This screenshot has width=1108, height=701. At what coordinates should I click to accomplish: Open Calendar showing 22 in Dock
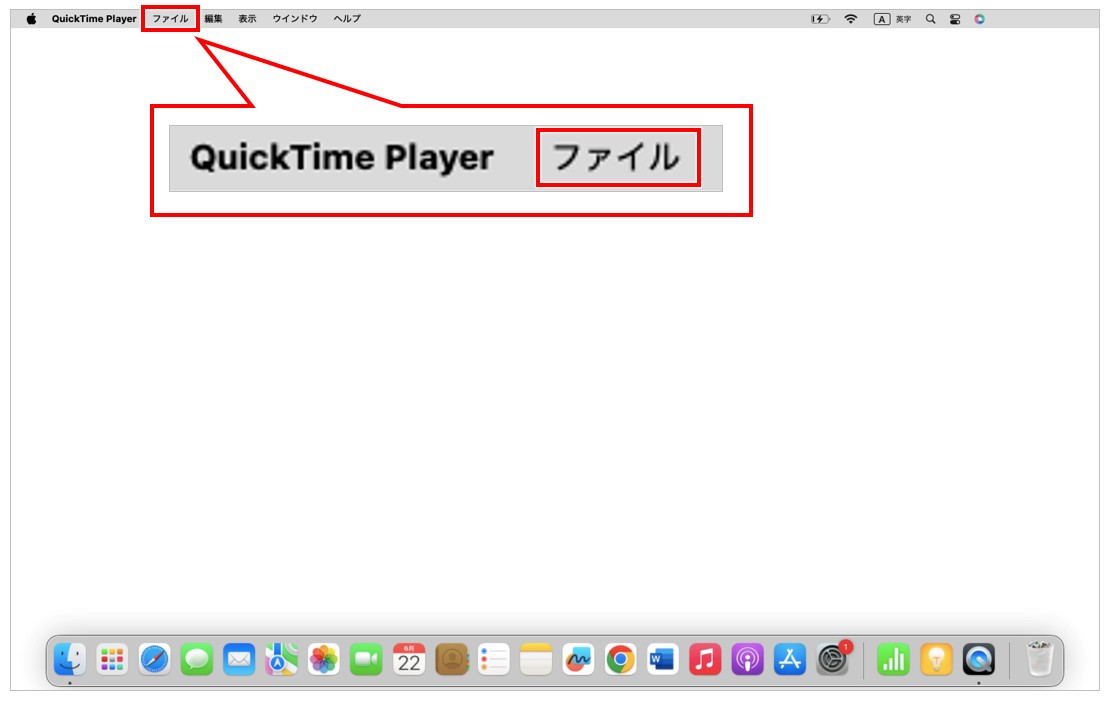(409, 659)
